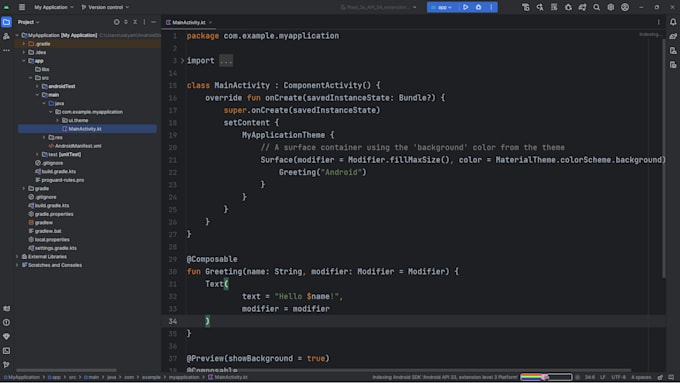Collapse the app module folder
This screenshot has width=680, height=383.
(23, 61)
